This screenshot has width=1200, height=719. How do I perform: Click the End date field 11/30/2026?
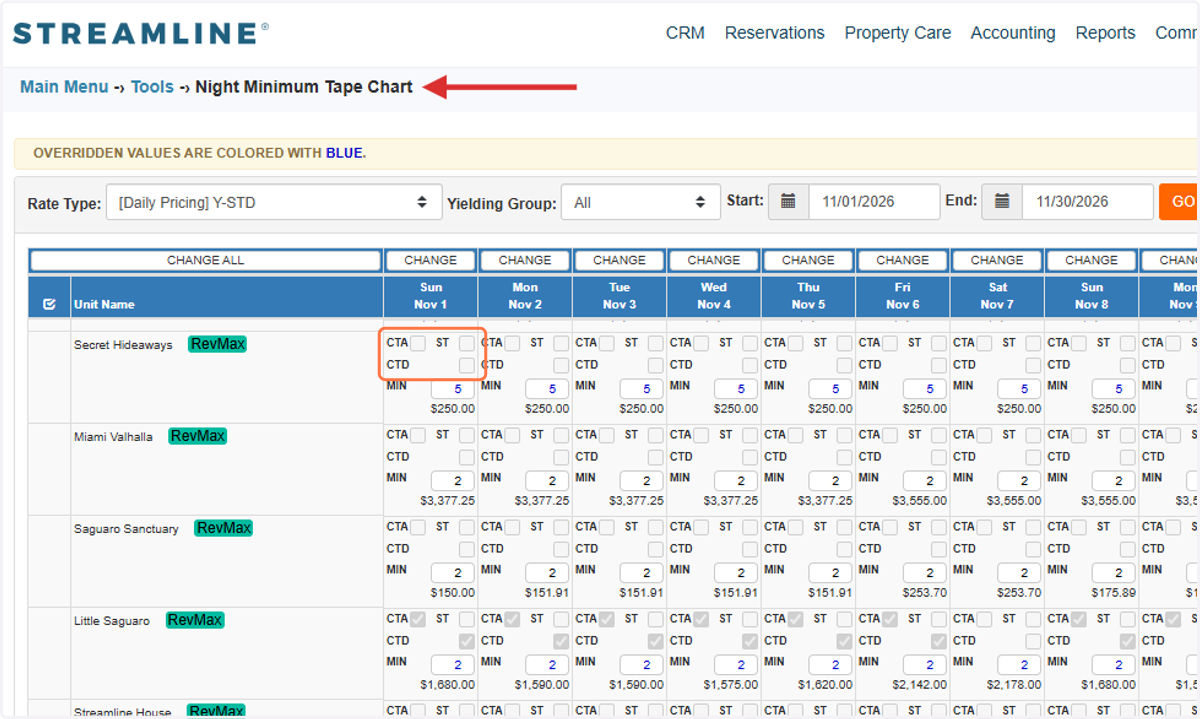pos(1088,201)
